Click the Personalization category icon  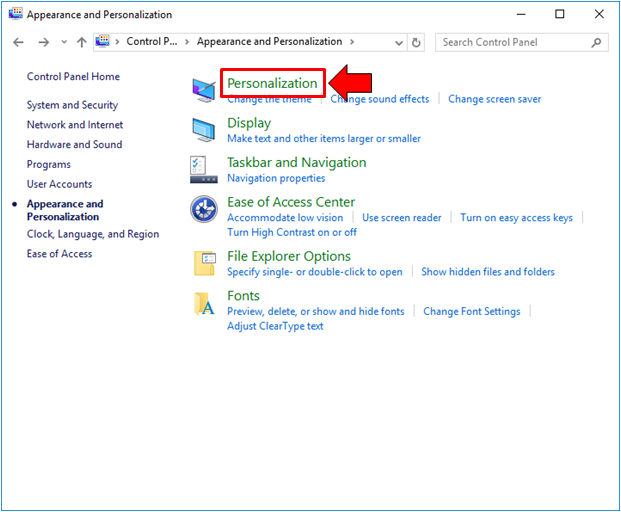click(x=203, y=90)
